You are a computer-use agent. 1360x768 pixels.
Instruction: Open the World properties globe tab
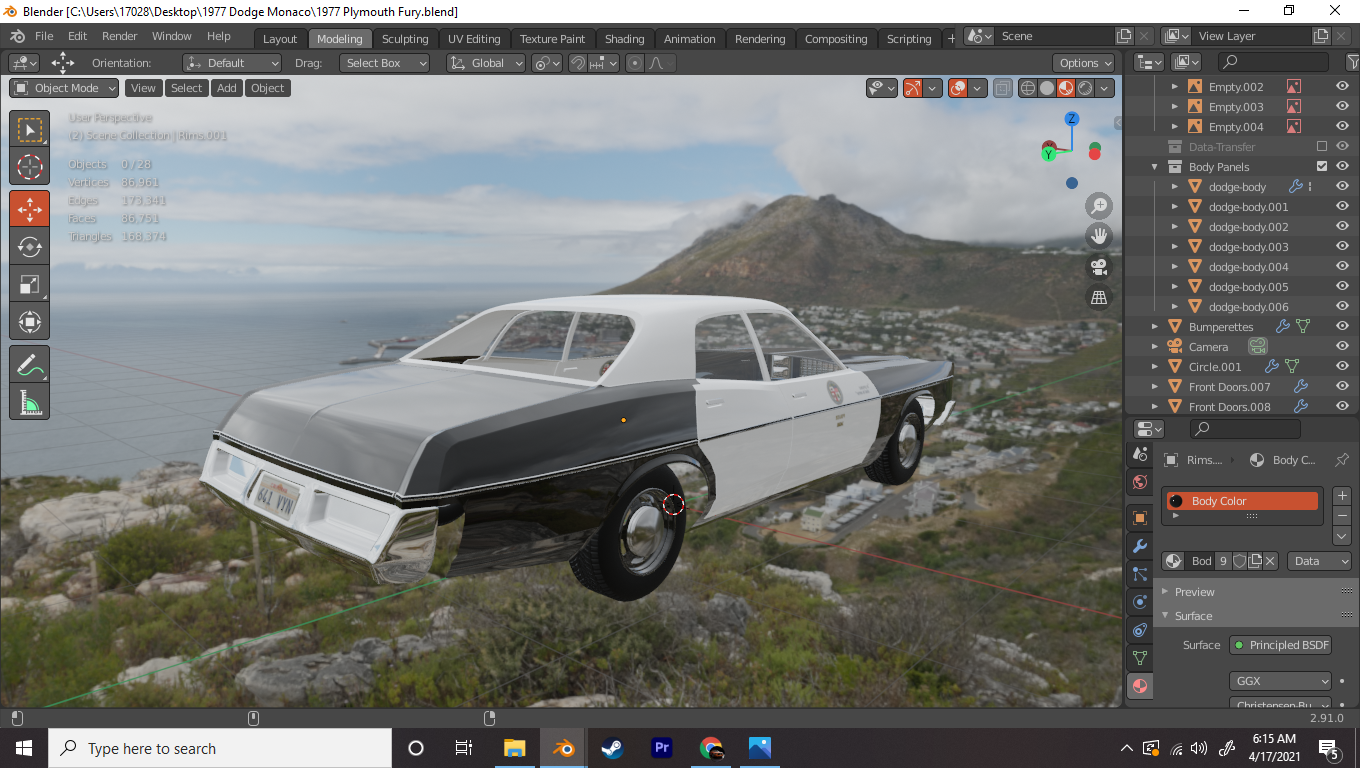pyautogui.click(x=1139, y=483)
